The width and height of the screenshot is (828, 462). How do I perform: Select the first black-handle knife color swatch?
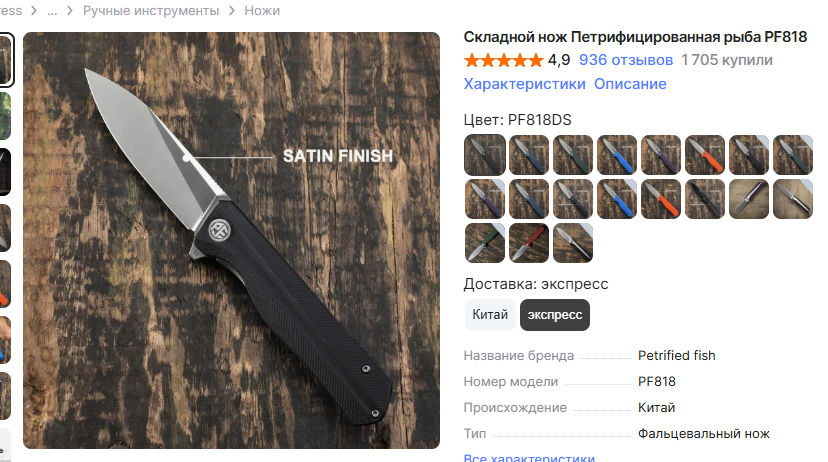[485, 155]
